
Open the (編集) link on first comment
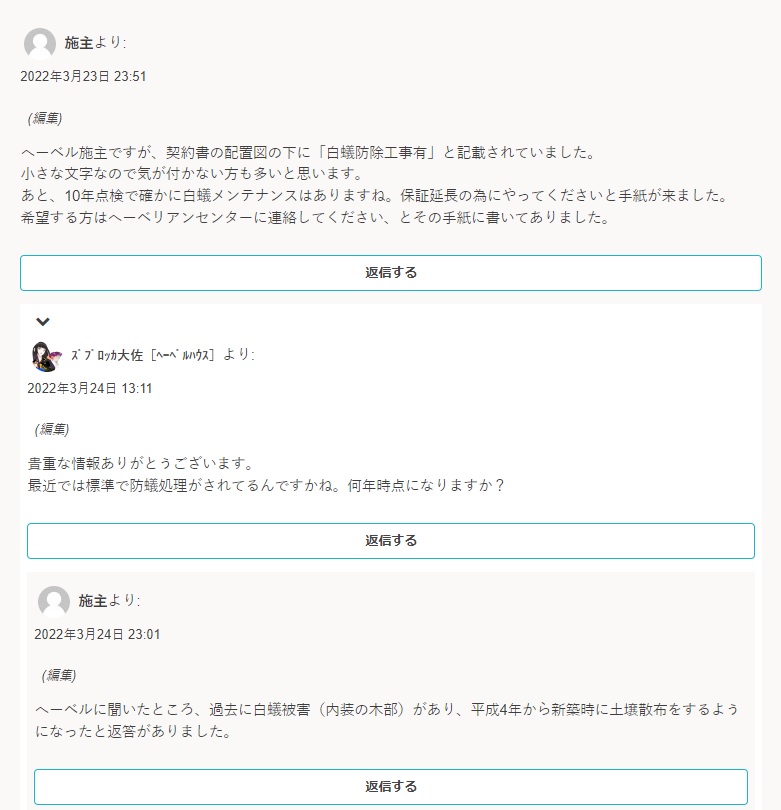click(45, 118)
